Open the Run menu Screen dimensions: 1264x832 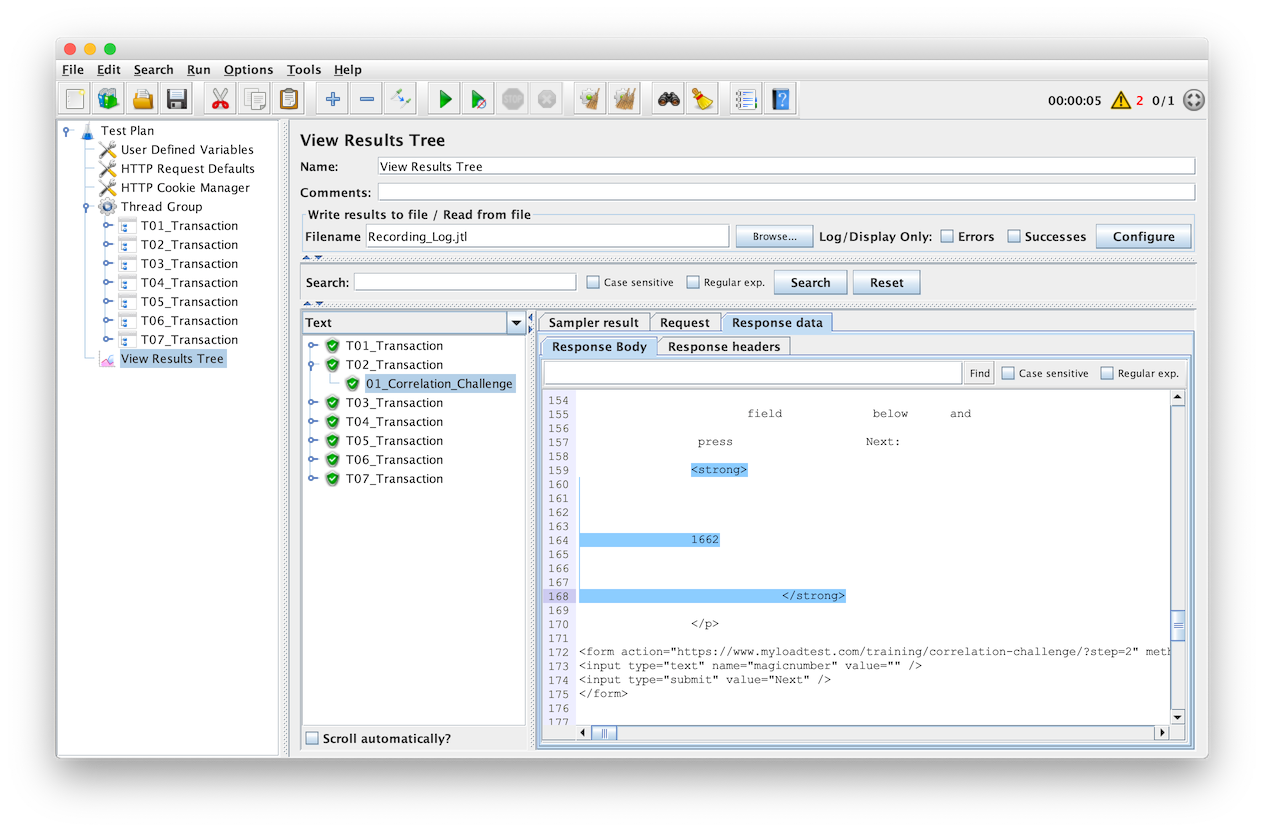(x=199, y=70)
